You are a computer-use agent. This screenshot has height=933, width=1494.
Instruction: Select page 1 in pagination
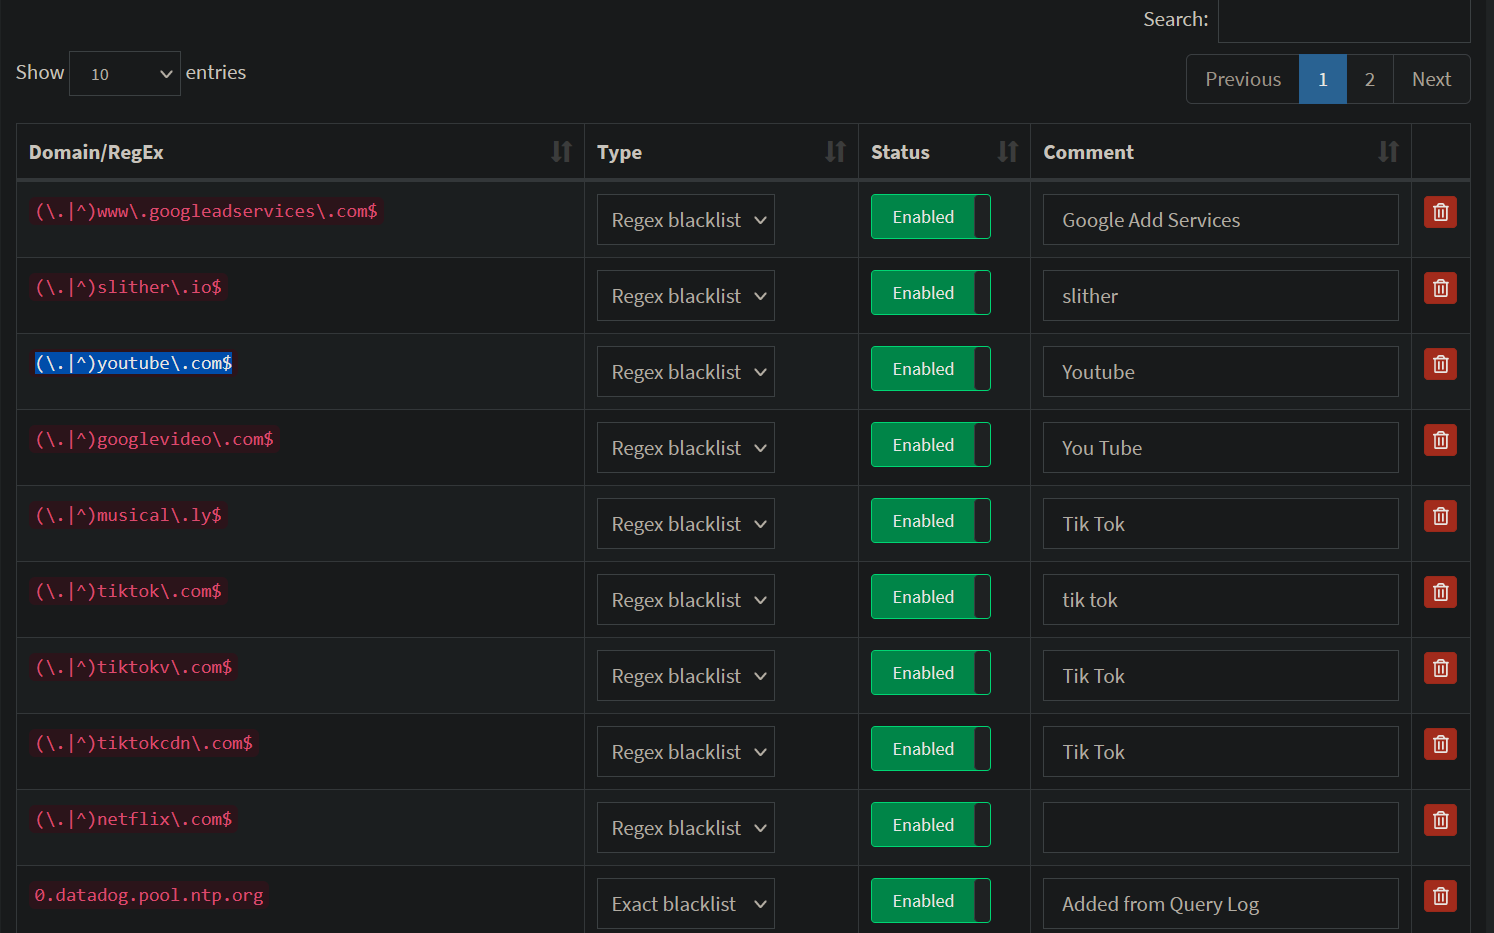pyautogui.click(x=1323, y=79)
